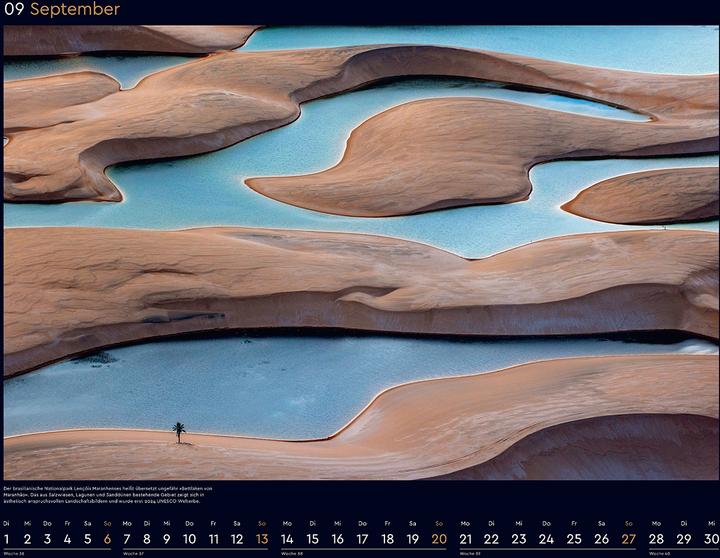Click the Woche 36 week label
The height and width of the screenshot is (558, 720).
coord(13,553)
